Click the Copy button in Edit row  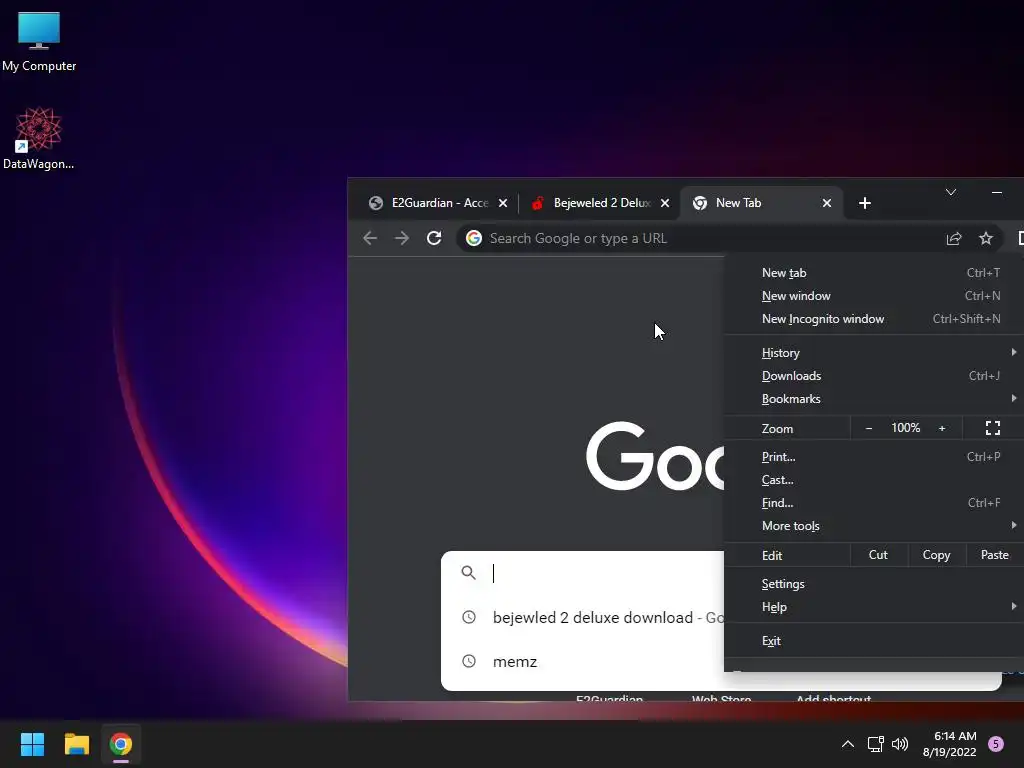coord(936,555)
